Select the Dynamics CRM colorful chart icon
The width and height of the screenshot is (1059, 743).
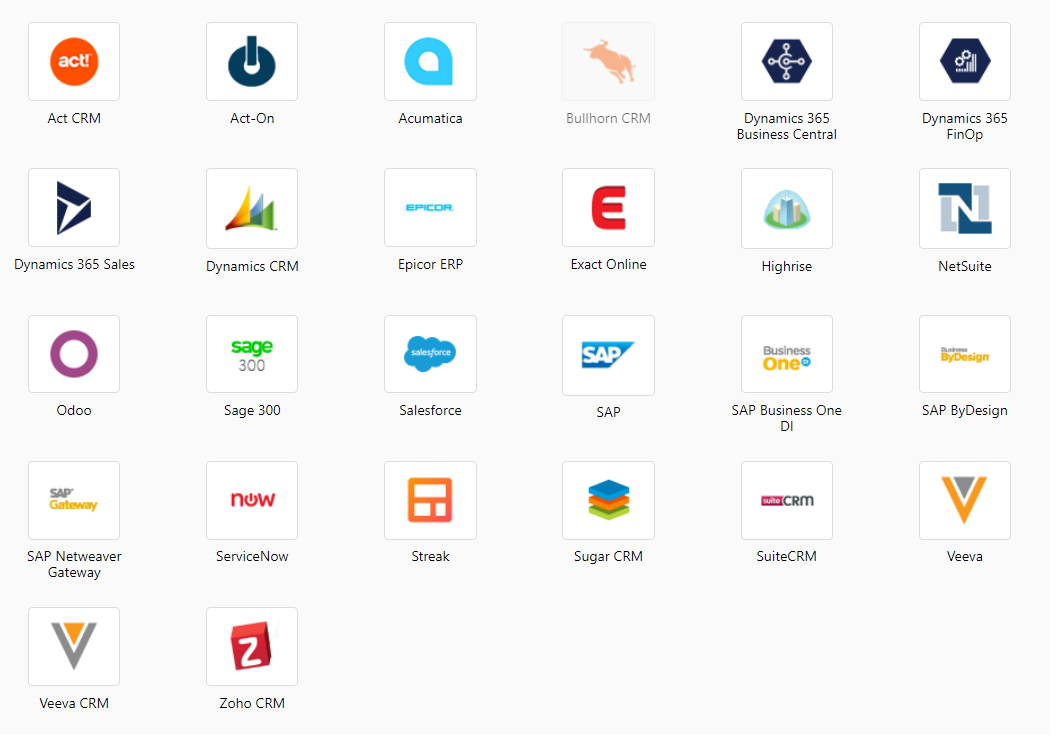[252, 209]
